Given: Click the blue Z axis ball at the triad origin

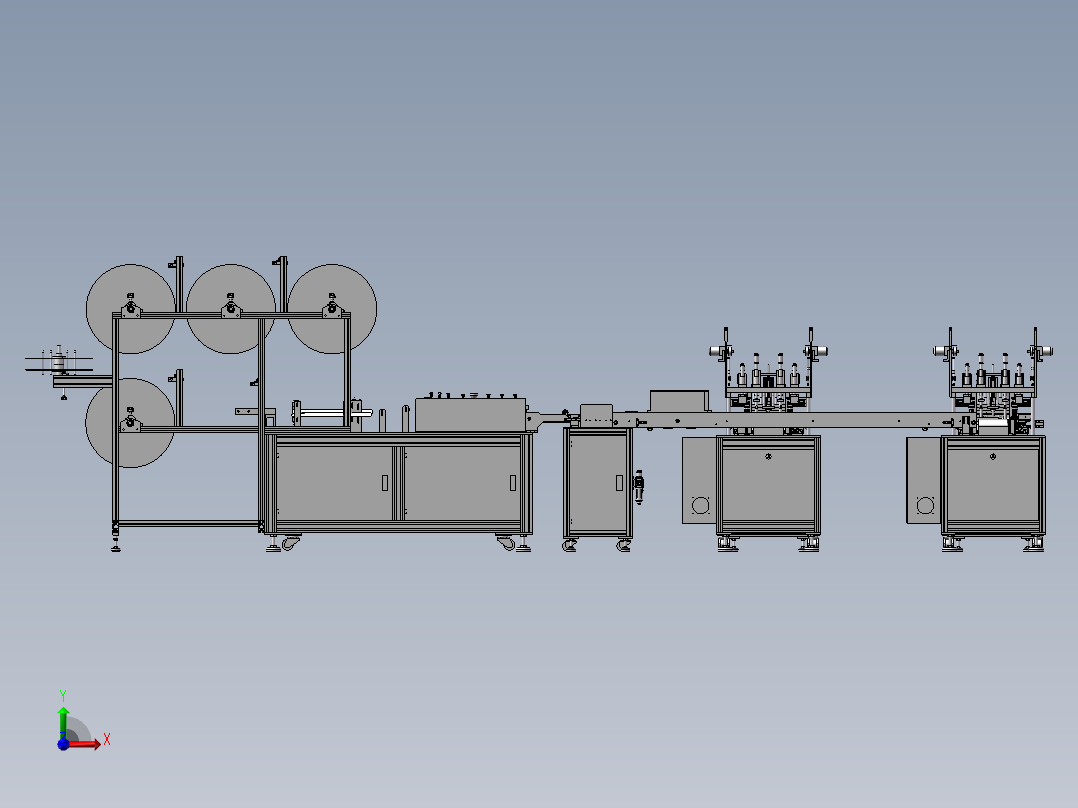Looking at the screenshot, I should [x=63, y=744].
